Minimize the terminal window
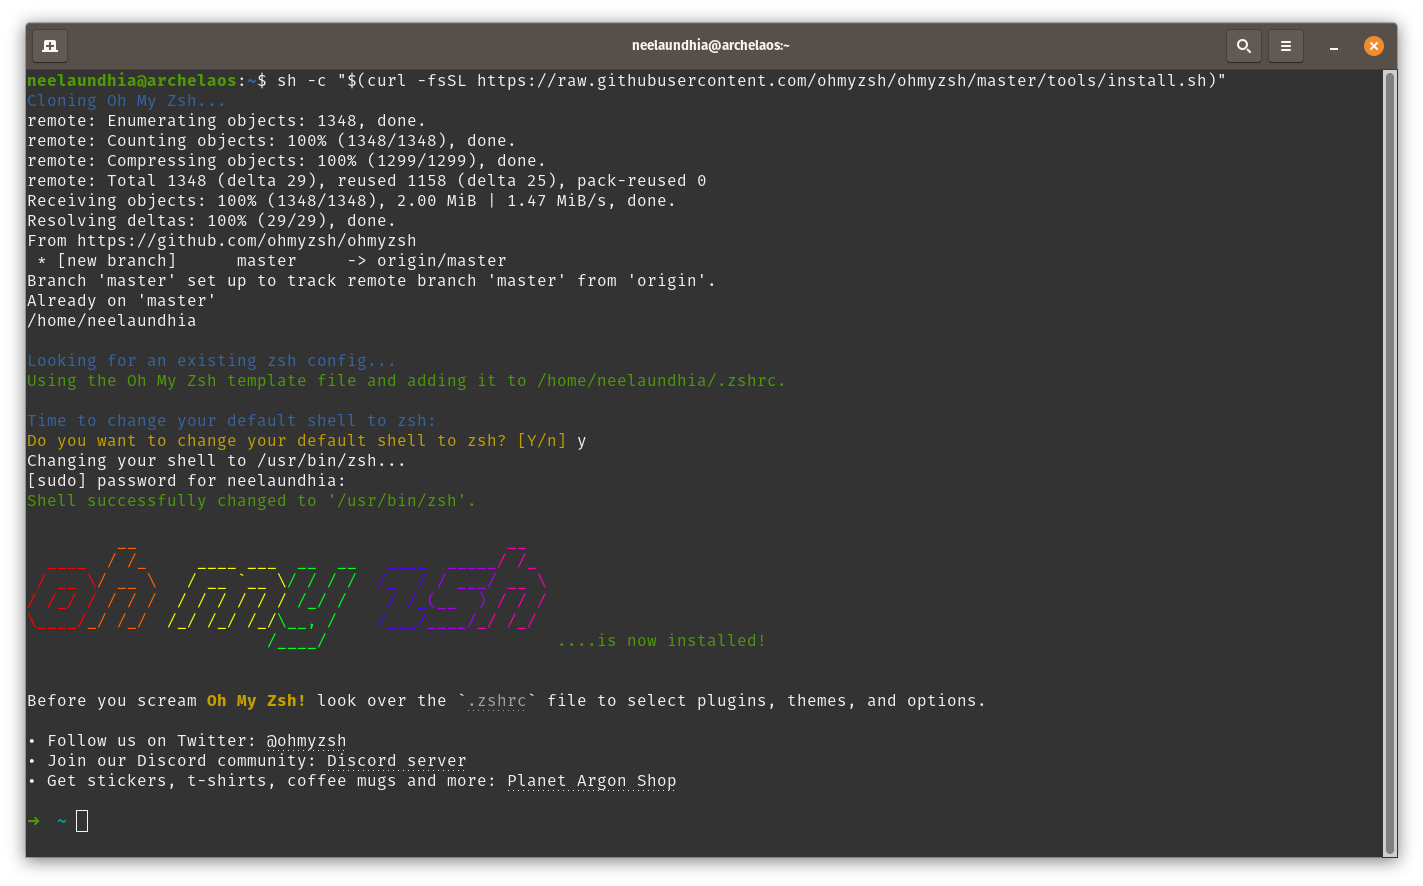This screenshot has height=886, width=1423. pyautogui.click(x=1333, y=47)
